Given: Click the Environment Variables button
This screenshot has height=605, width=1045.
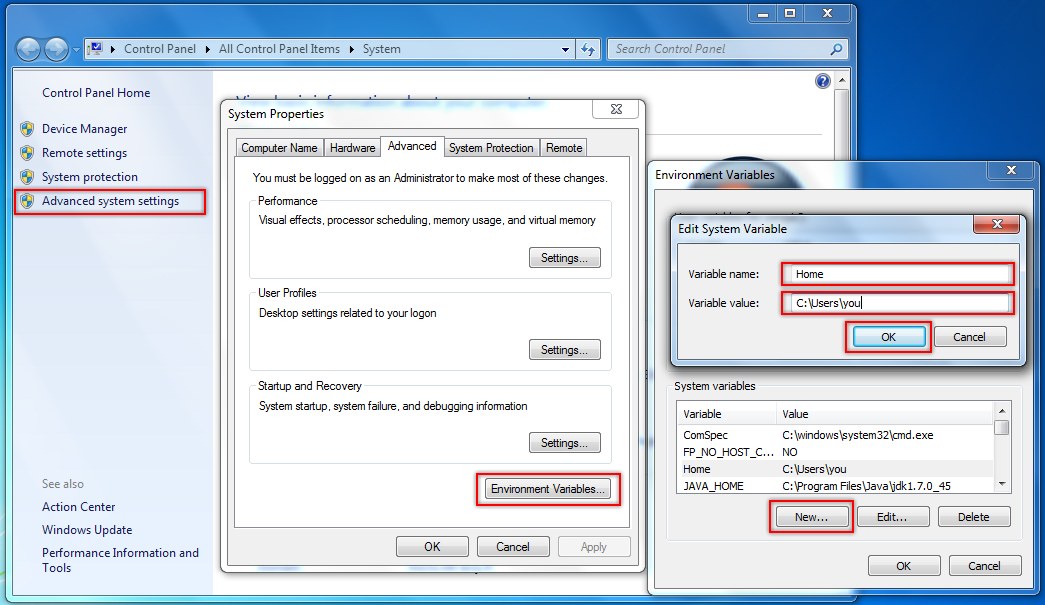Looking at the screenshot, I should pos(548,489).
